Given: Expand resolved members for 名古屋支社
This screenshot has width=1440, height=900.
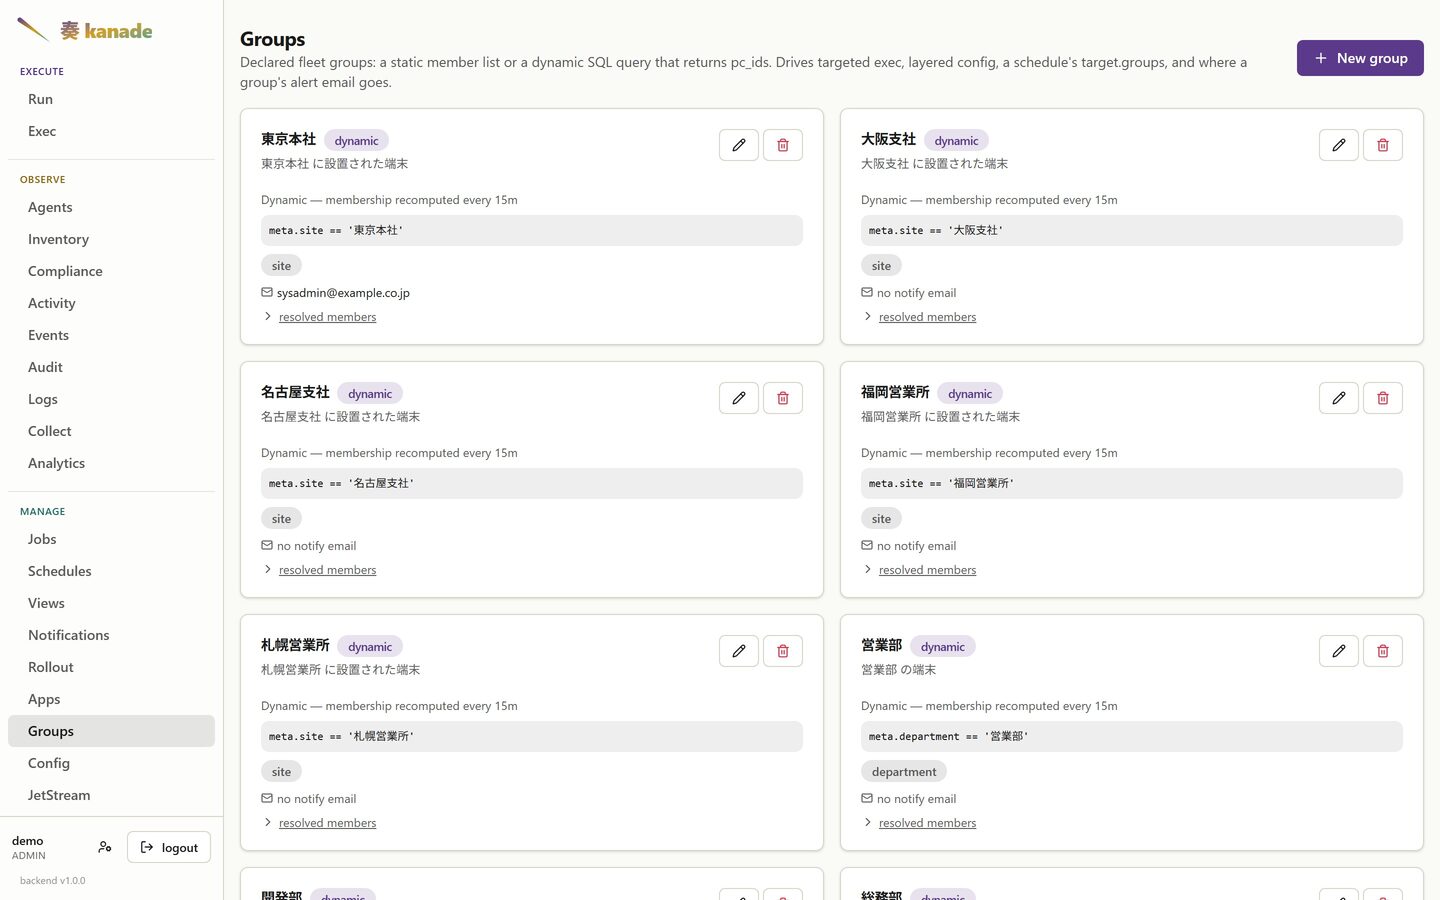Looking at the screenshot, I should (x=327, y=570).
